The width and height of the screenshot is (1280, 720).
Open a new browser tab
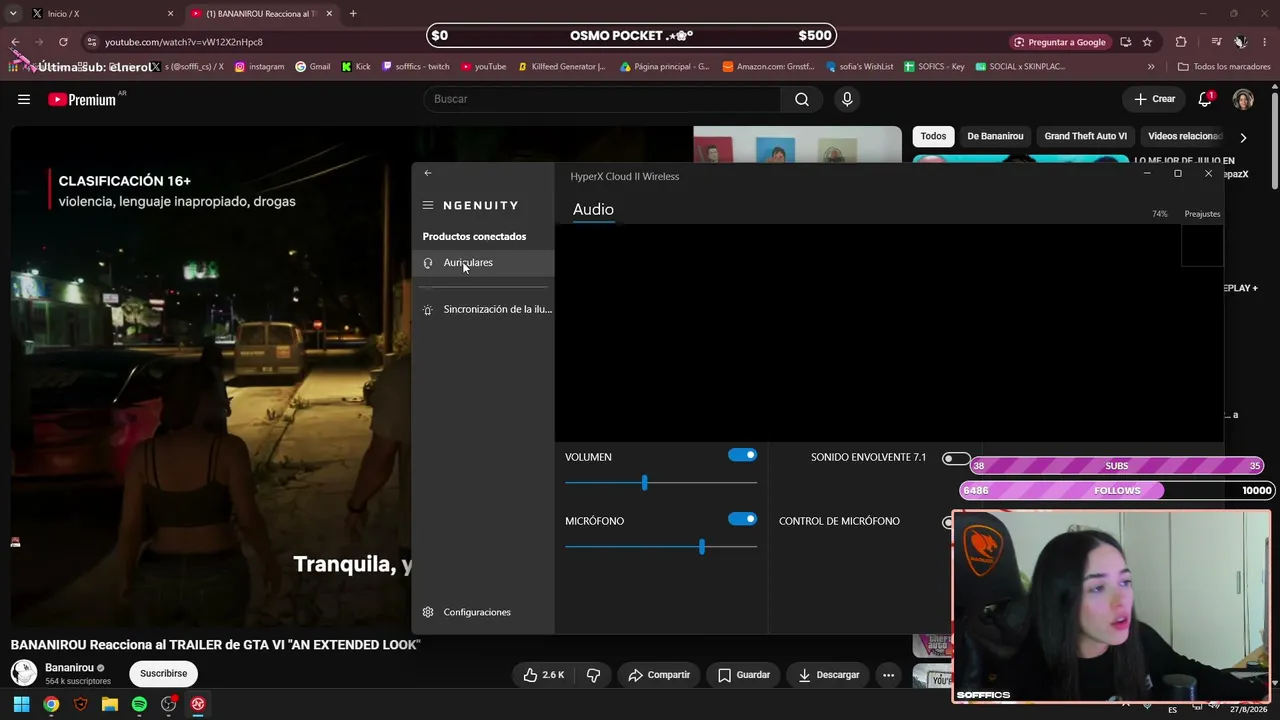[x=353, y=14]
